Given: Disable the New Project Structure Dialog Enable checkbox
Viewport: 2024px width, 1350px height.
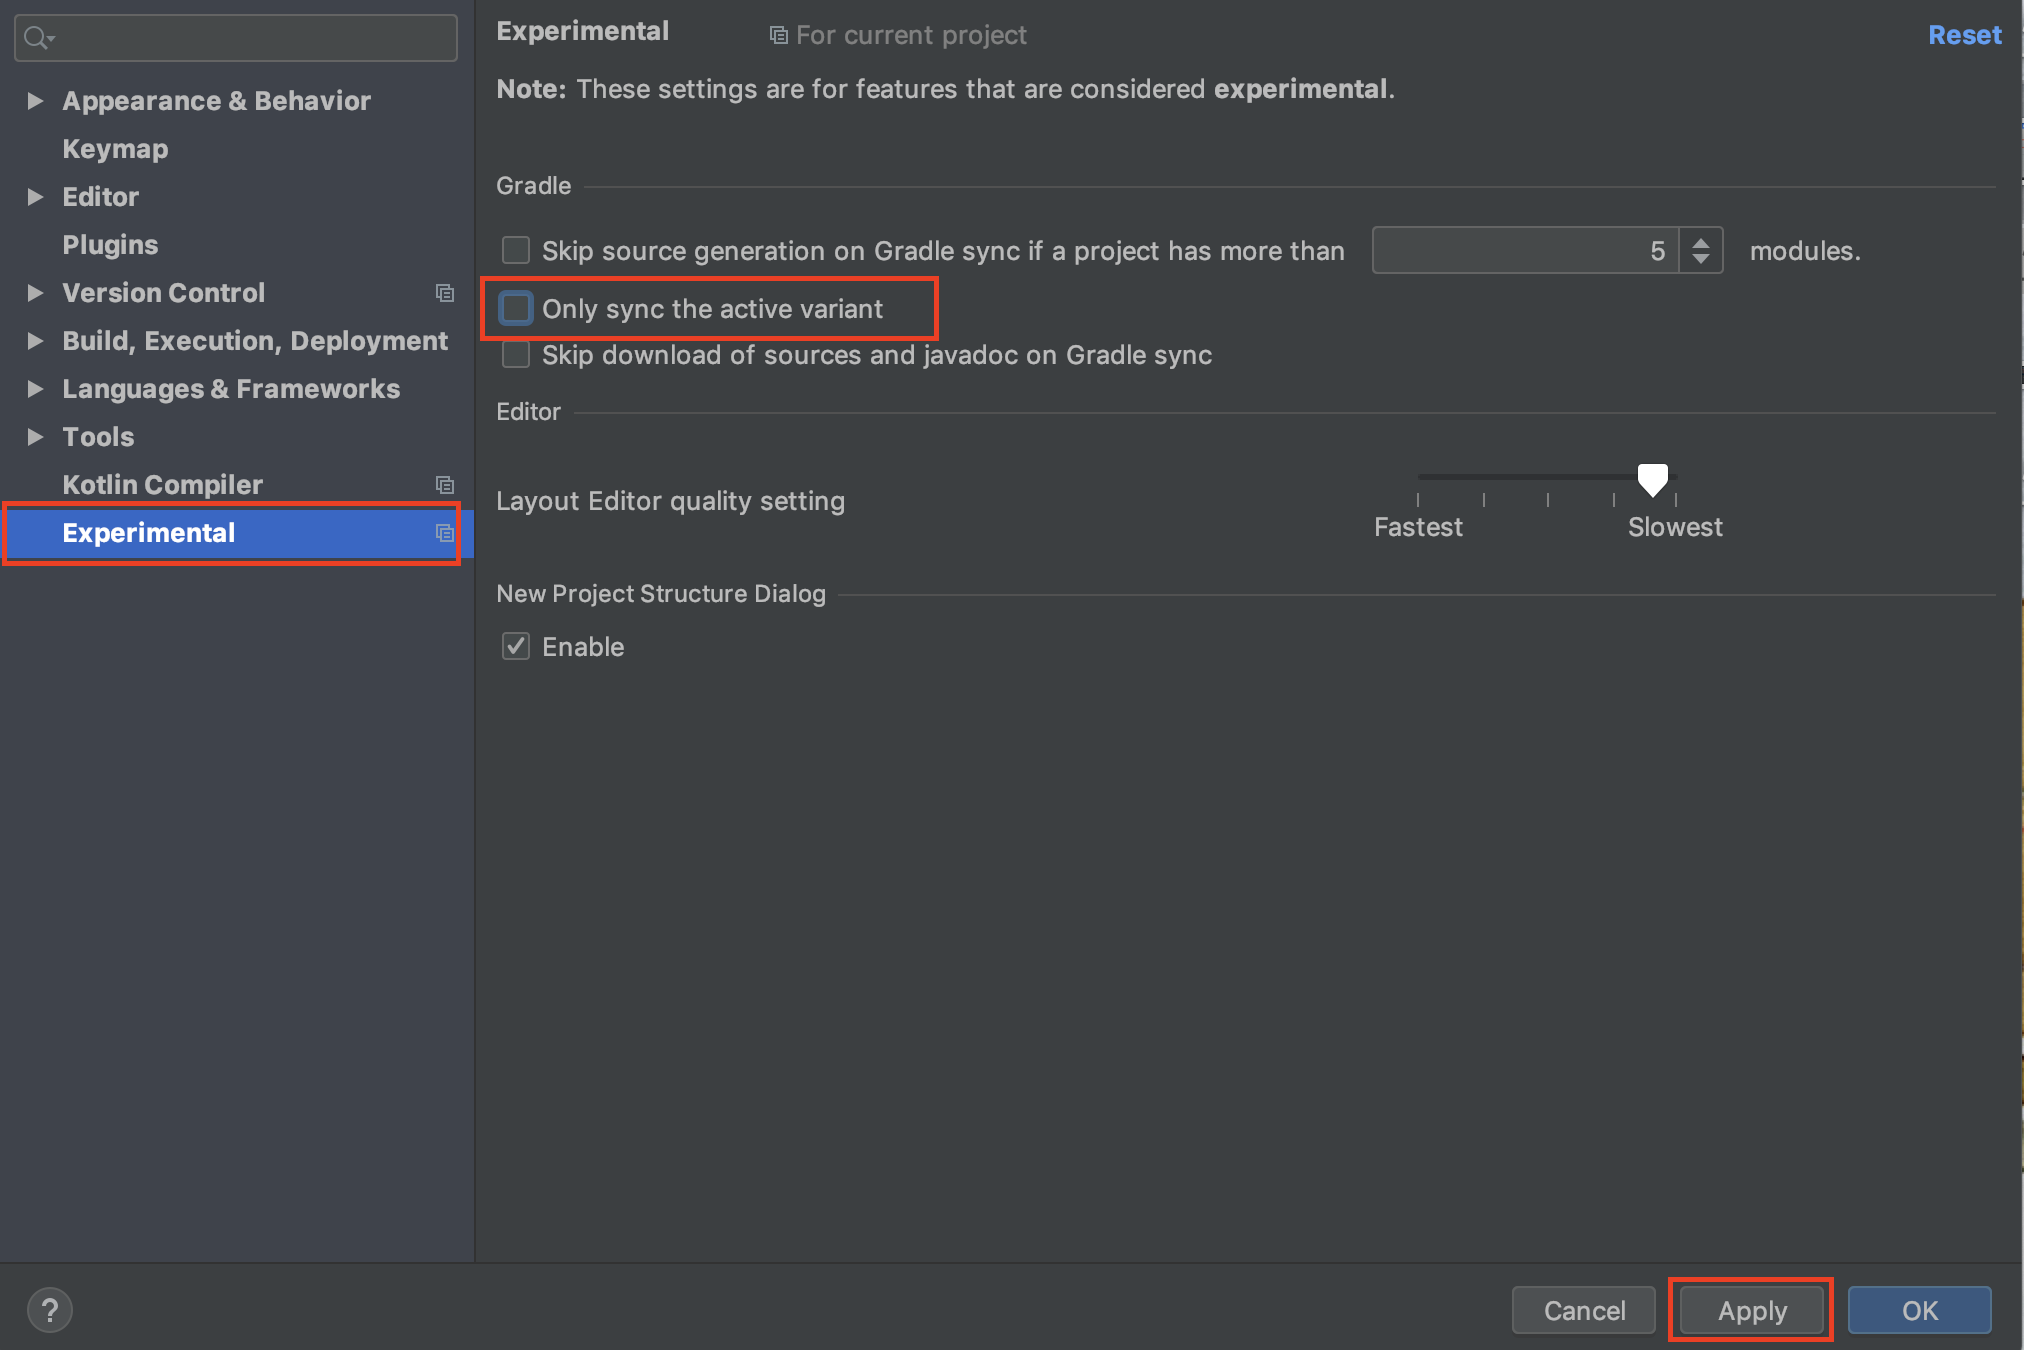Looking at the screenshot, I should (x=515, y=646).
